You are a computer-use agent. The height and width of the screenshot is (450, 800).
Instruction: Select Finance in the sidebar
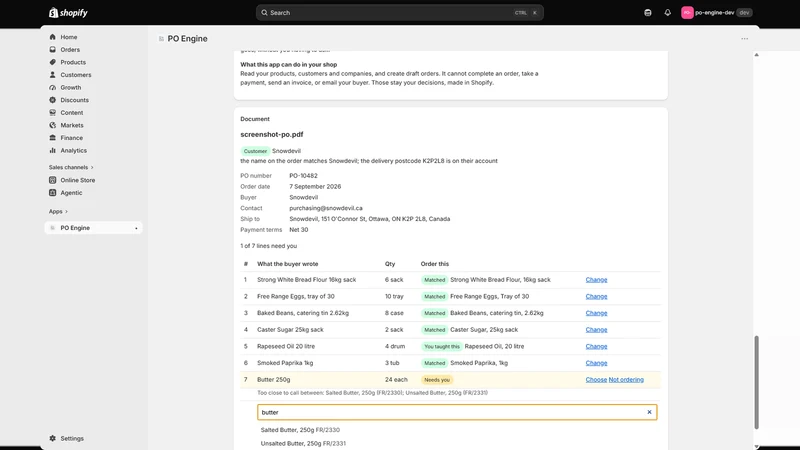coord(71,138)
